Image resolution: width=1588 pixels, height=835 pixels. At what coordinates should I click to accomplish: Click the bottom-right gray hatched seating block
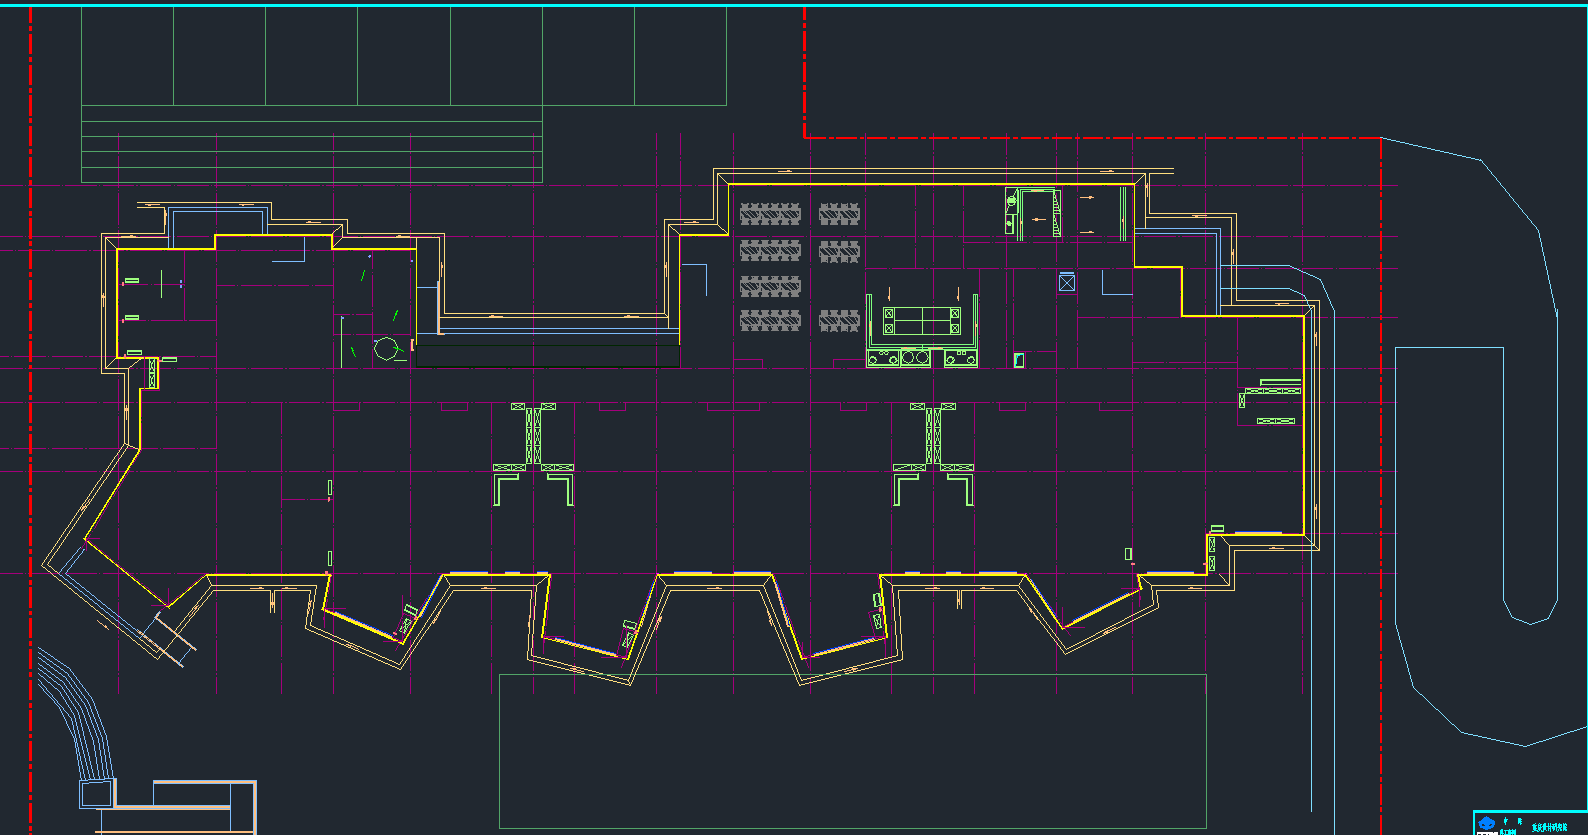pos(839,320)
